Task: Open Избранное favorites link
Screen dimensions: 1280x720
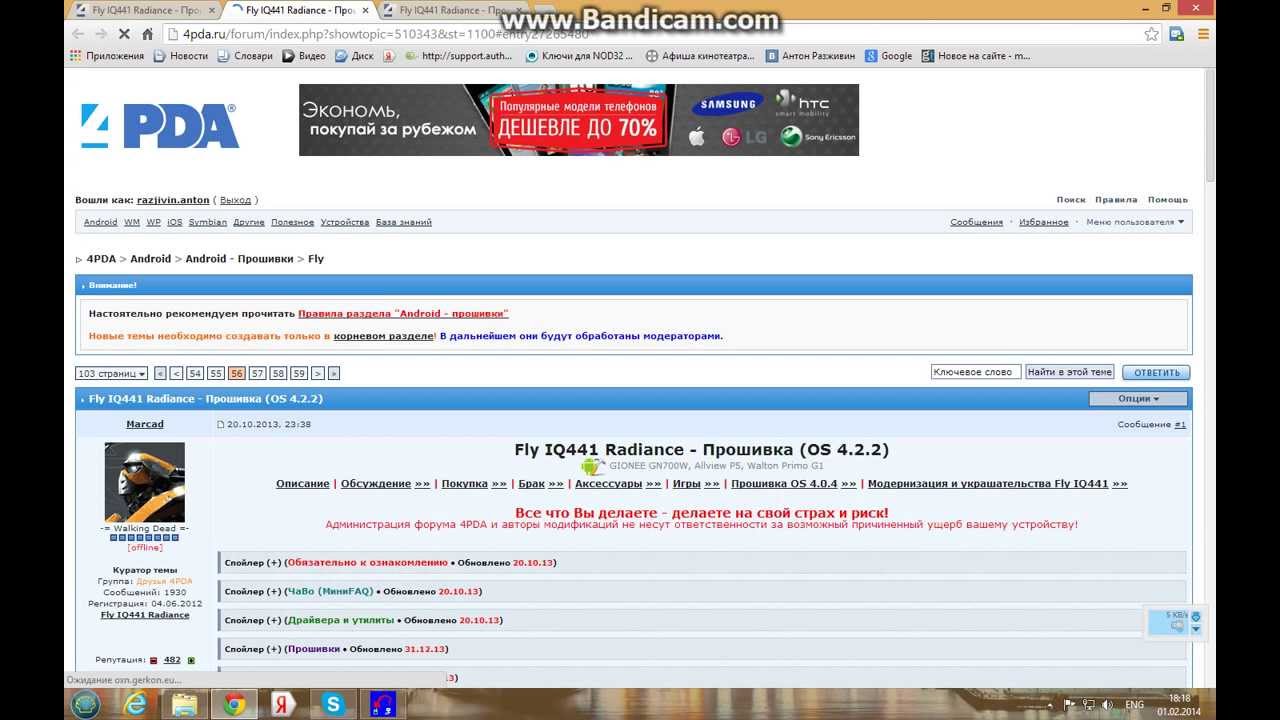Action: 1044,222
